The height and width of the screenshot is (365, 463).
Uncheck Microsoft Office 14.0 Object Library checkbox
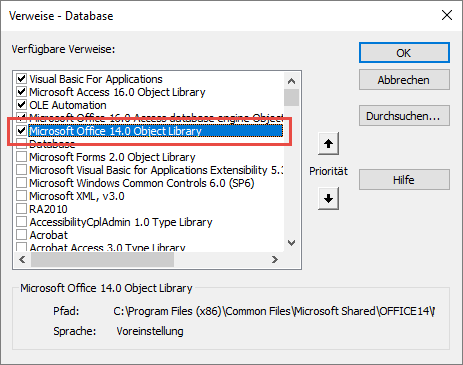pyautogui.click(x=22, y=131)
